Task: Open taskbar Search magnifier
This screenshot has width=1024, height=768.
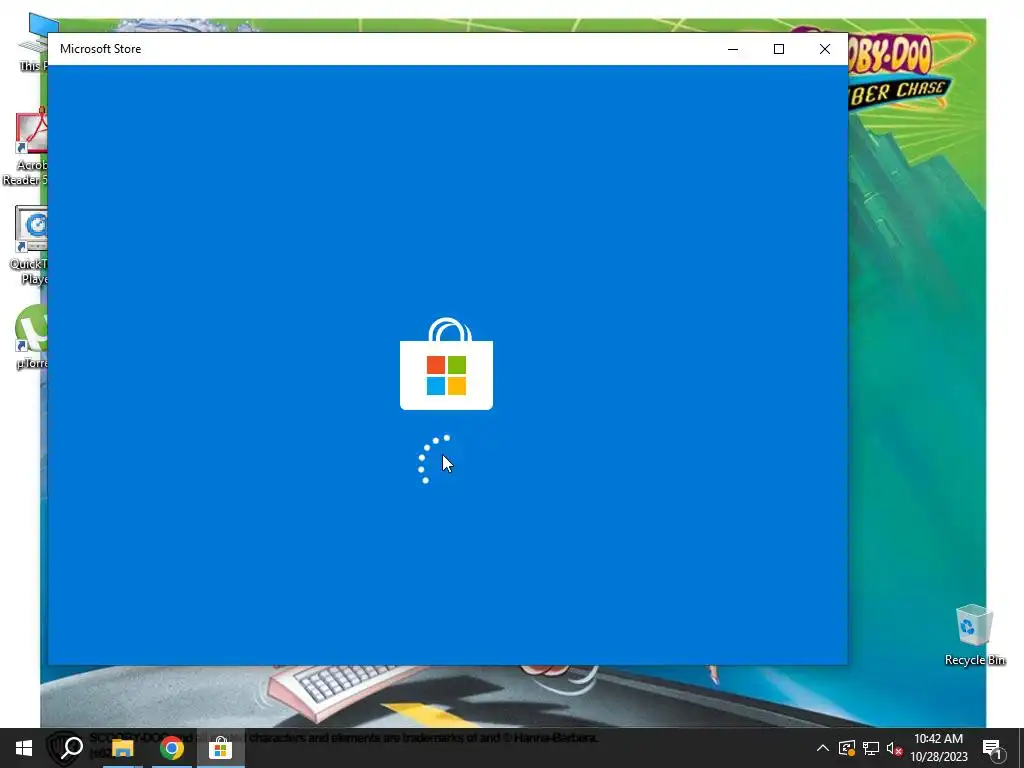Action: click(x=72, y=748)
